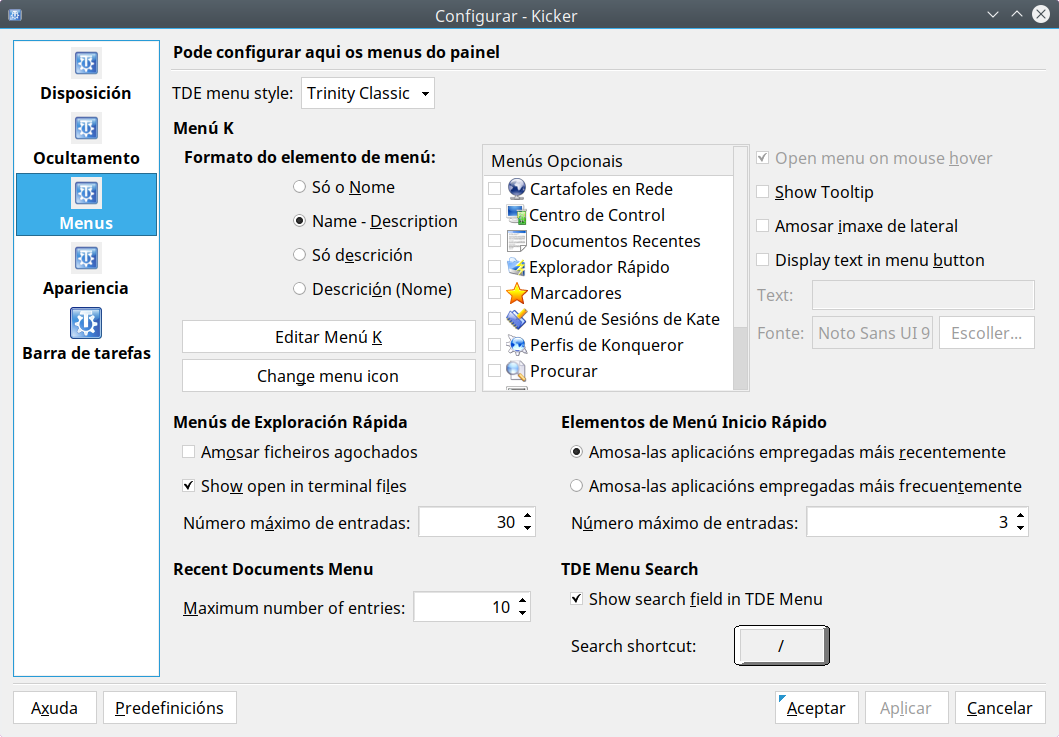Increase Menús de Exploración Rápida max entries
Viewport: 1059px width, 737px height.
click(x=527, y=515)
